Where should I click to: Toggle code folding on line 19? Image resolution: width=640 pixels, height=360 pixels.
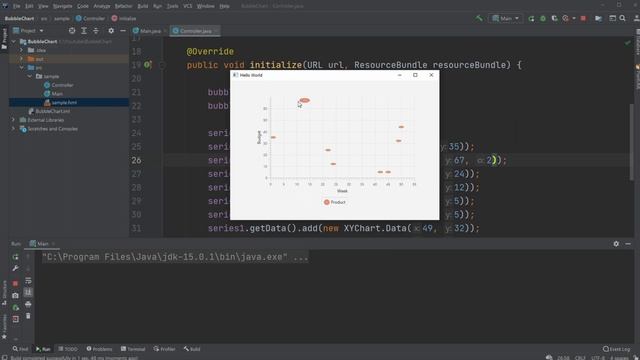[162, 65]
